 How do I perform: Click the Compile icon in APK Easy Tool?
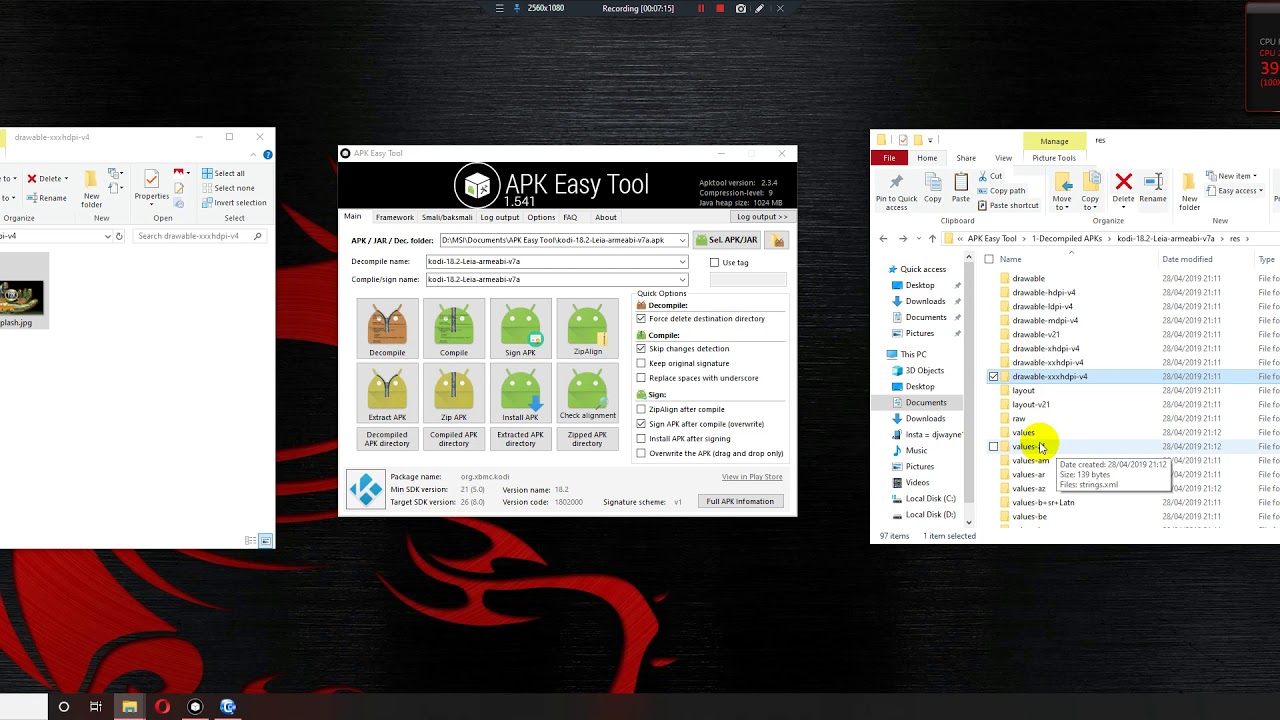tap(454, 328)
